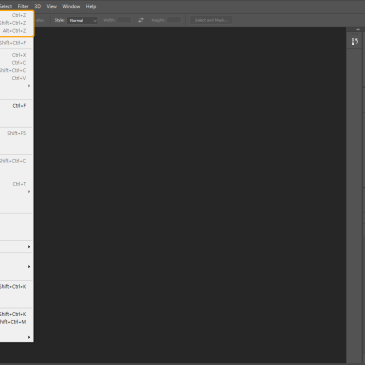Screen dimensions: 365x365
Task: Click the Select and Mask button
Action: tap(211, 20)
